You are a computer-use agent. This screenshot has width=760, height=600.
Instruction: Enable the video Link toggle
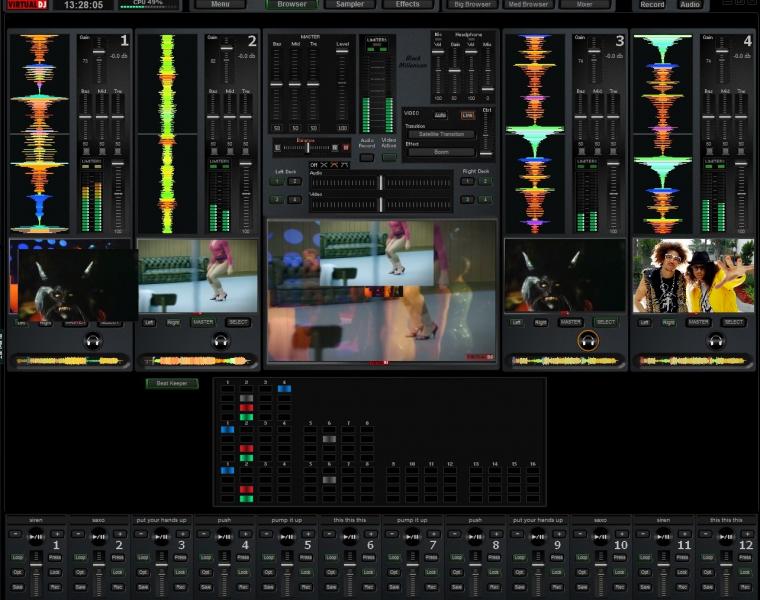[467, 115]
